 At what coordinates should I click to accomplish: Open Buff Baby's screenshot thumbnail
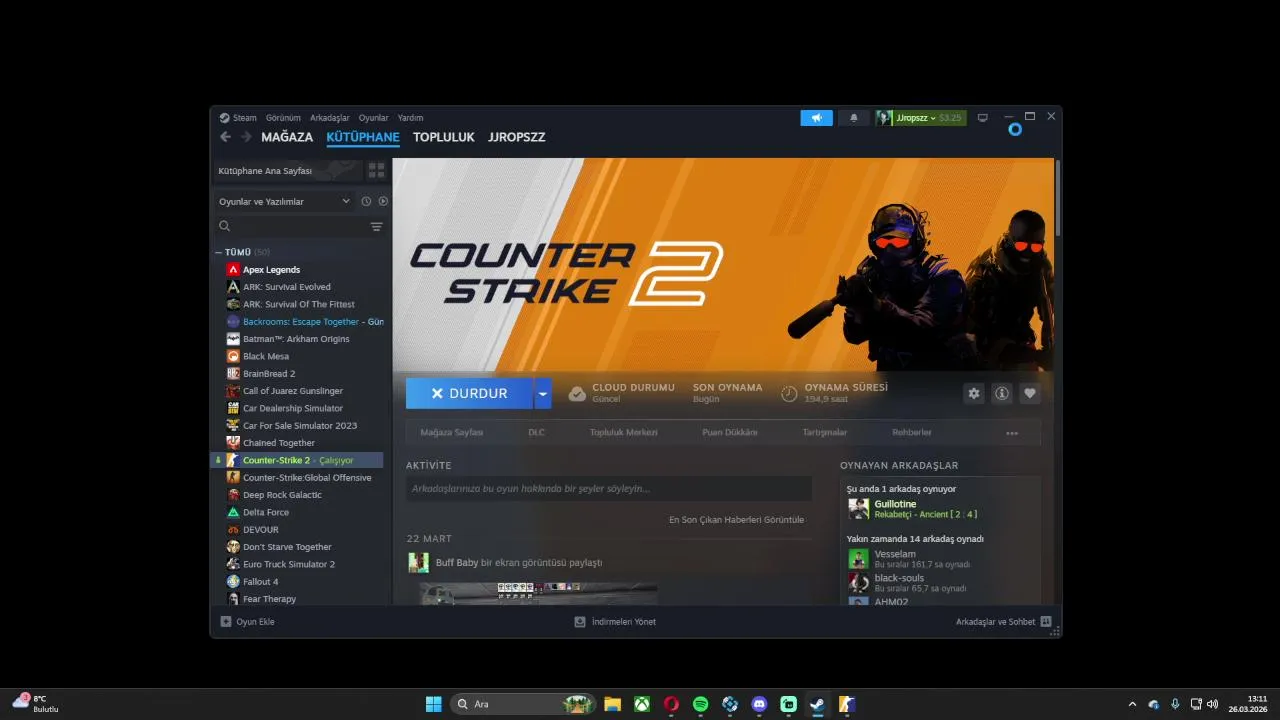pyautogui.click(x=539, y=594)
